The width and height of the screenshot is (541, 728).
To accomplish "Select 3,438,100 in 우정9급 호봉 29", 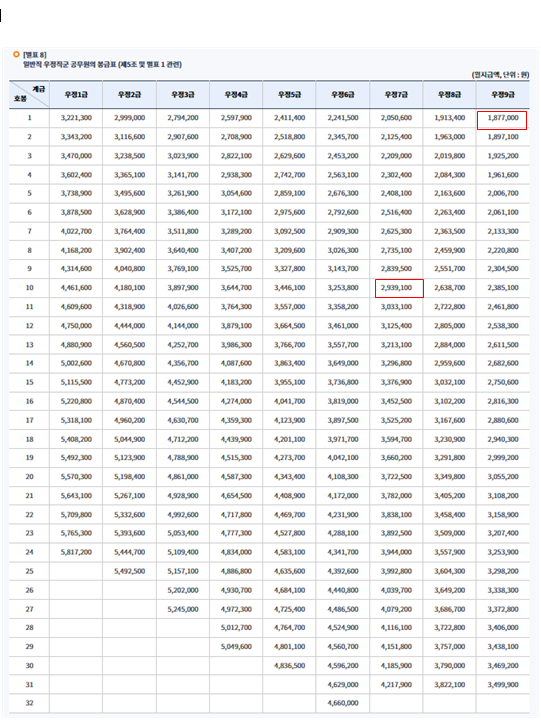I will coord(503,647).
